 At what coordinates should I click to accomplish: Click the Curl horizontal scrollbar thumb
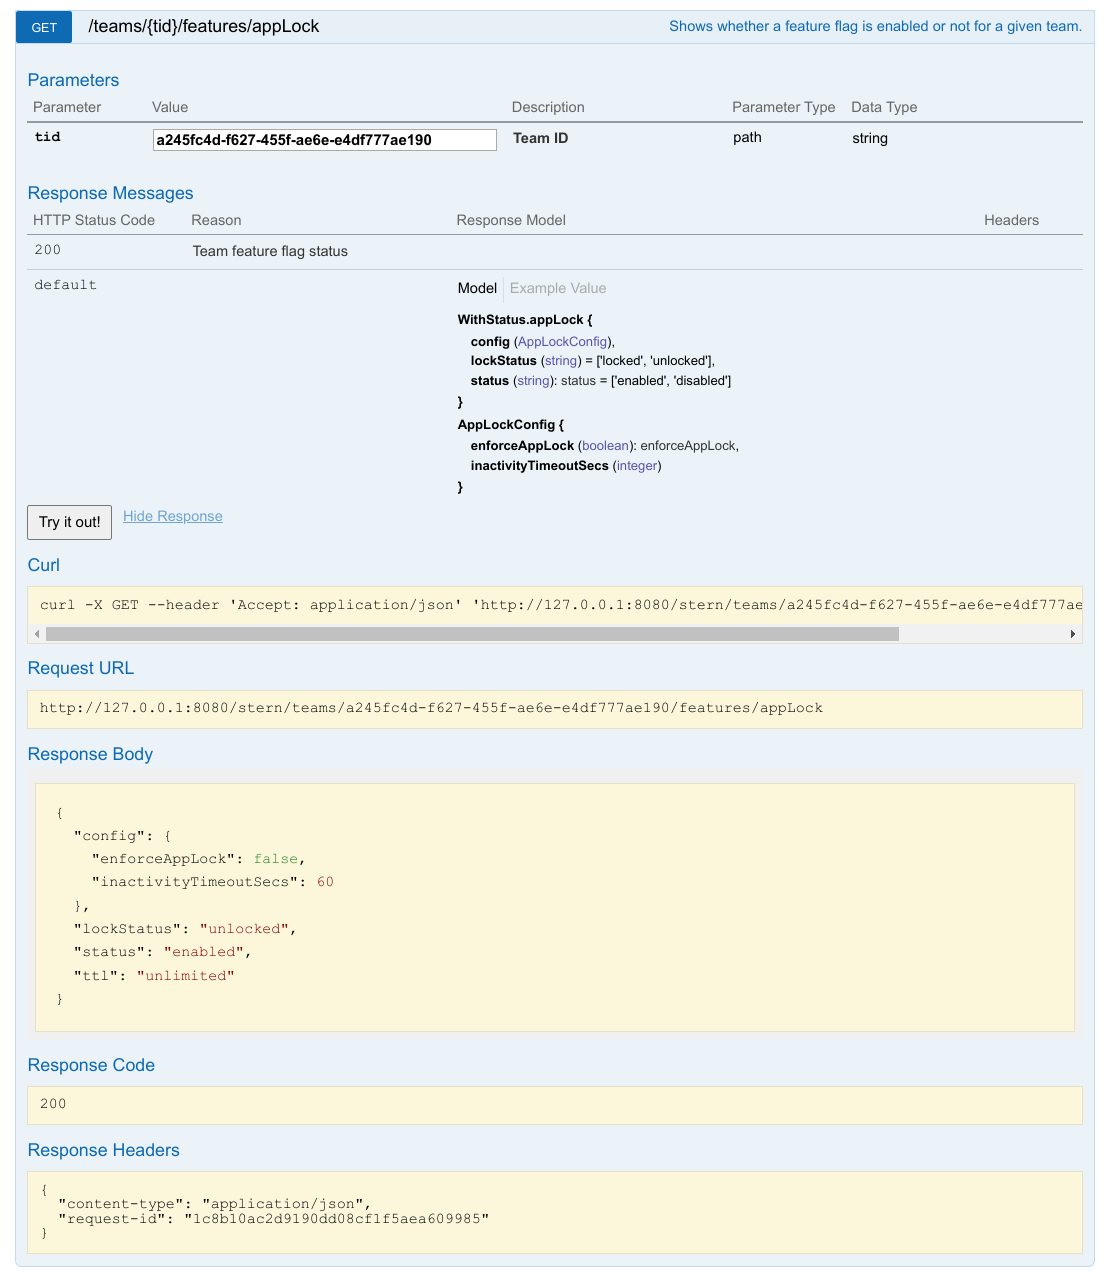pyautogui.click(x=472, y=634)
